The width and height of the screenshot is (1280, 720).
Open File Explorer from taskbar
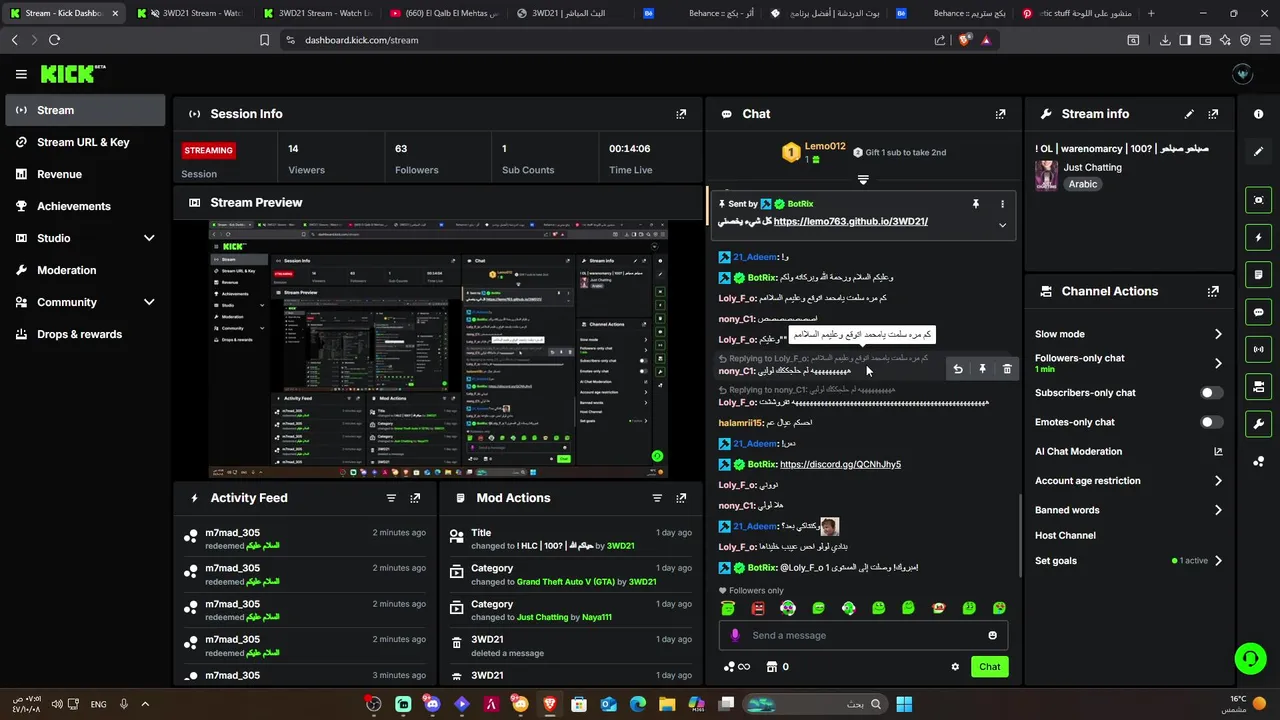[667, 704]
